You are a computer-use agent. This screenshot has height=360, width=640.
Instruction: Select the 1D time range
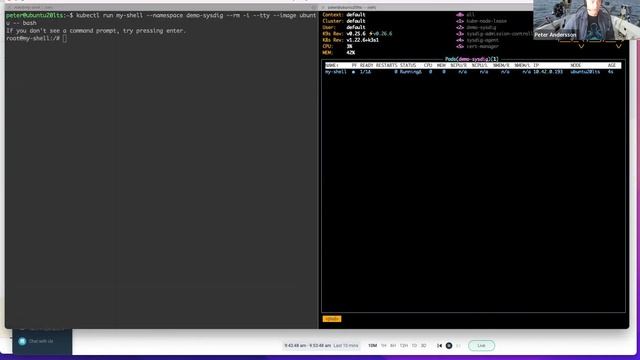click(414, 346)
